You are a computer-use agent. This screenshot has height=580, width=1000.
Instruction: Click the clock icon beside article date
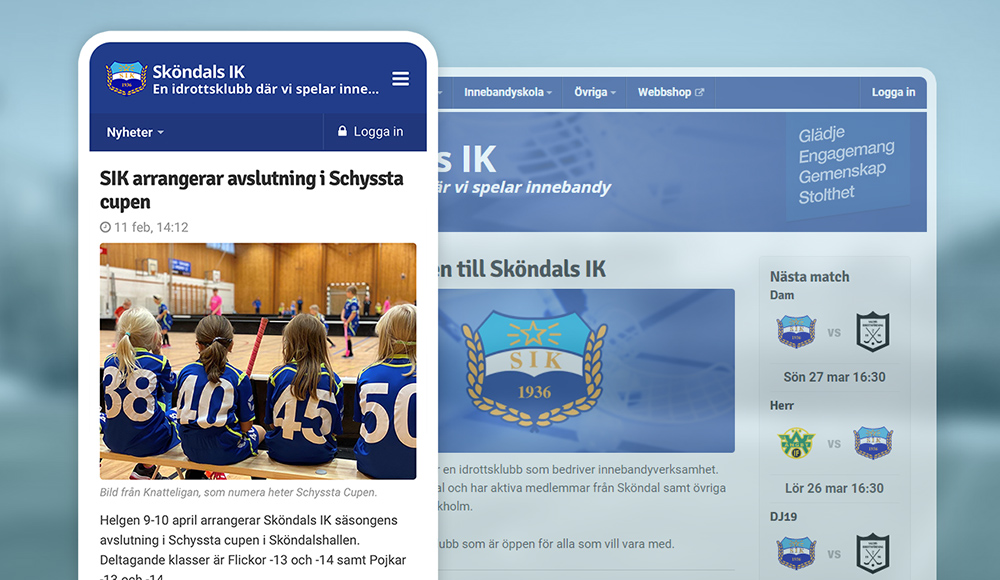[105, 228]
